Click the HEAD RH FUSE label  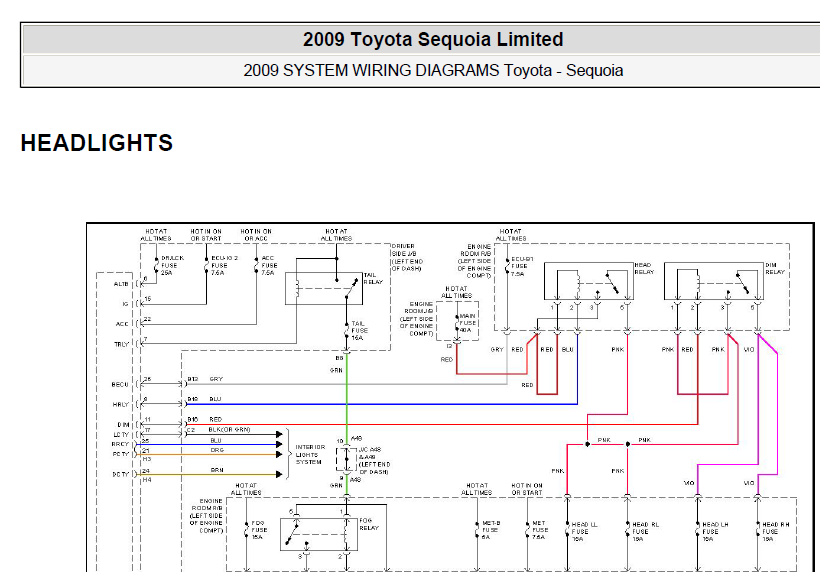coord(776,531)
